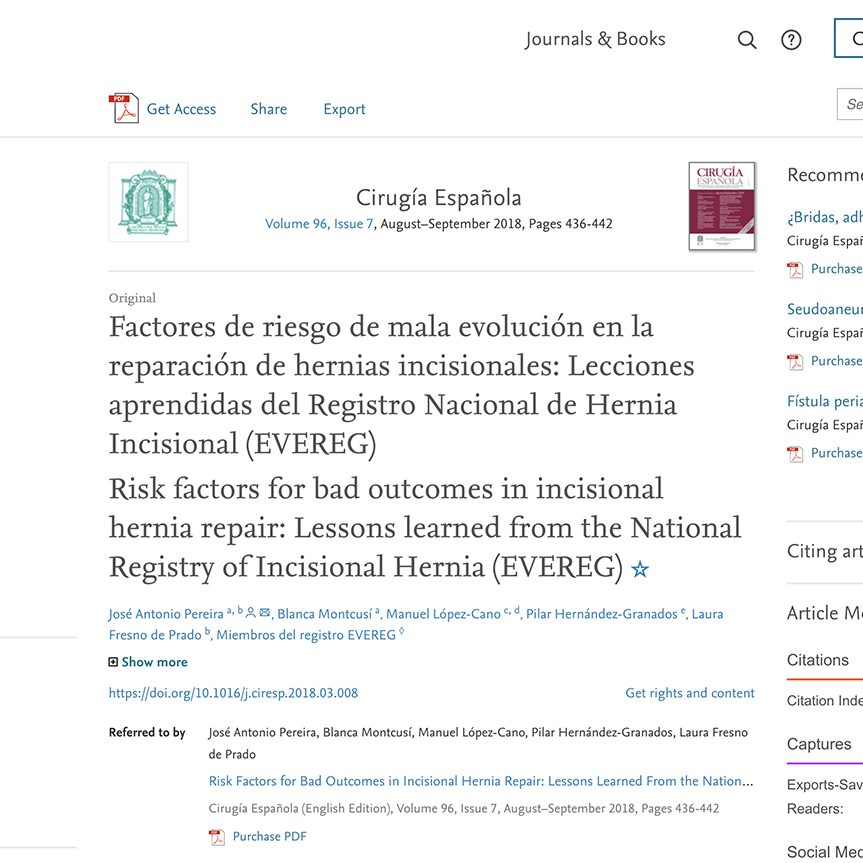This screenshot has height=863, width=863.
Task: Click the 'Referred to by' label
Action: tap(147, 733)
